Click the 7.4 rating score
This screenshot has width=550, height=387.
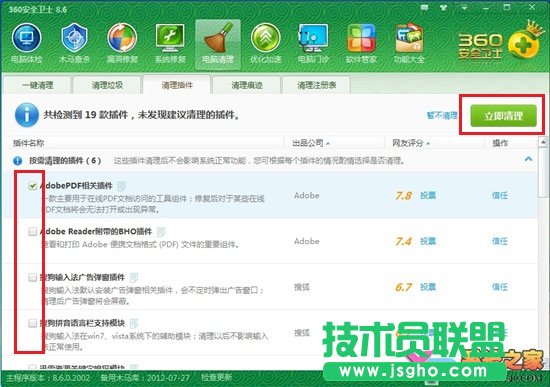(x=403, y=241)
